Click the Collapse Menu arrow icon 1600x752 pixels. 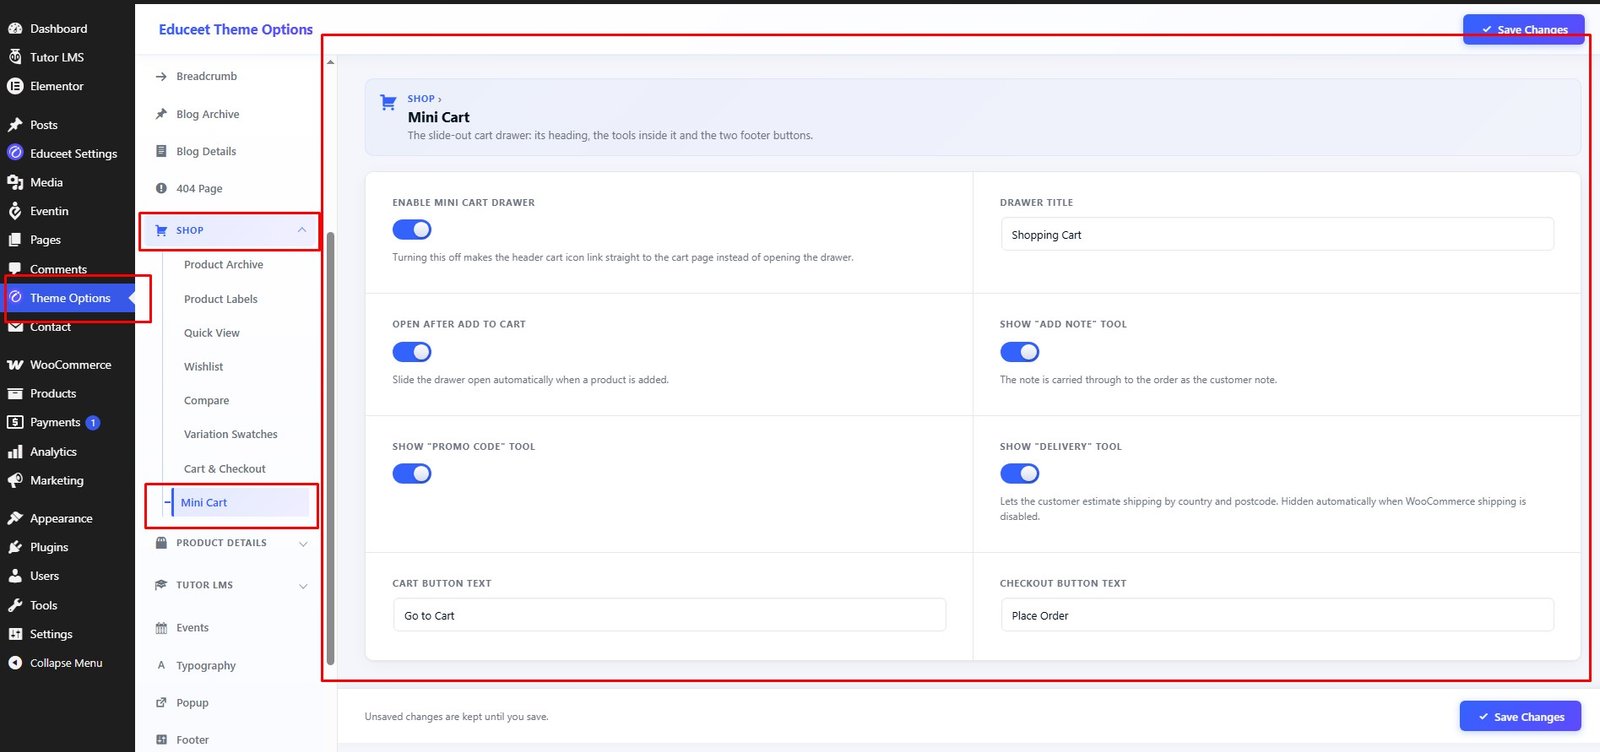15,663
